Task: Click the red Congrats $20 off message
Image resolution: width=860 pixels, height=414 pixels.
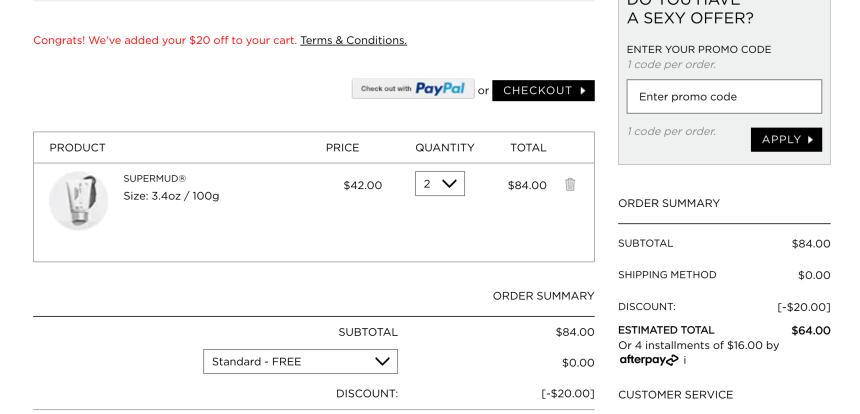Action: [165, 40]
